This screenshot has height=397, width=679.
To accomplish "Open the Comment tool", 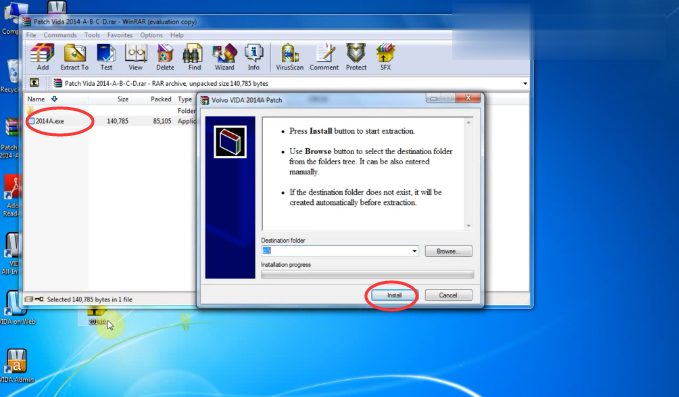I will 324,57.
